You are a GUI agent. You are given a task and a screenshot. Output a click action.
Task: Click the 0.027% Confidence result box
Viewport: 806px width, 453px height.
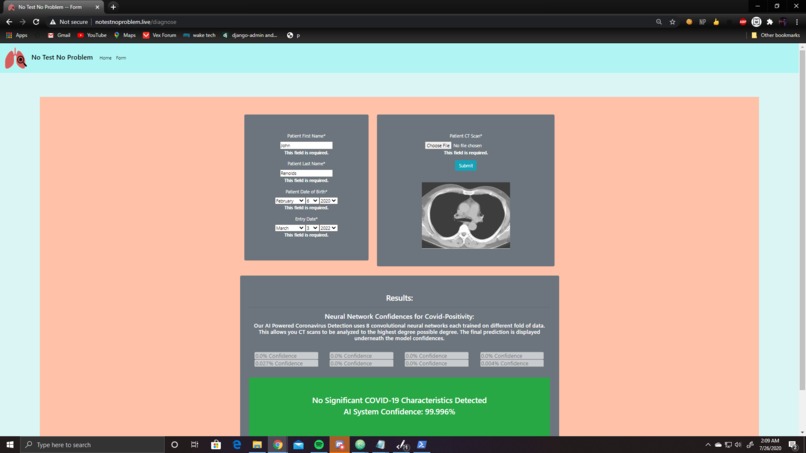click(x=286, y=364)
